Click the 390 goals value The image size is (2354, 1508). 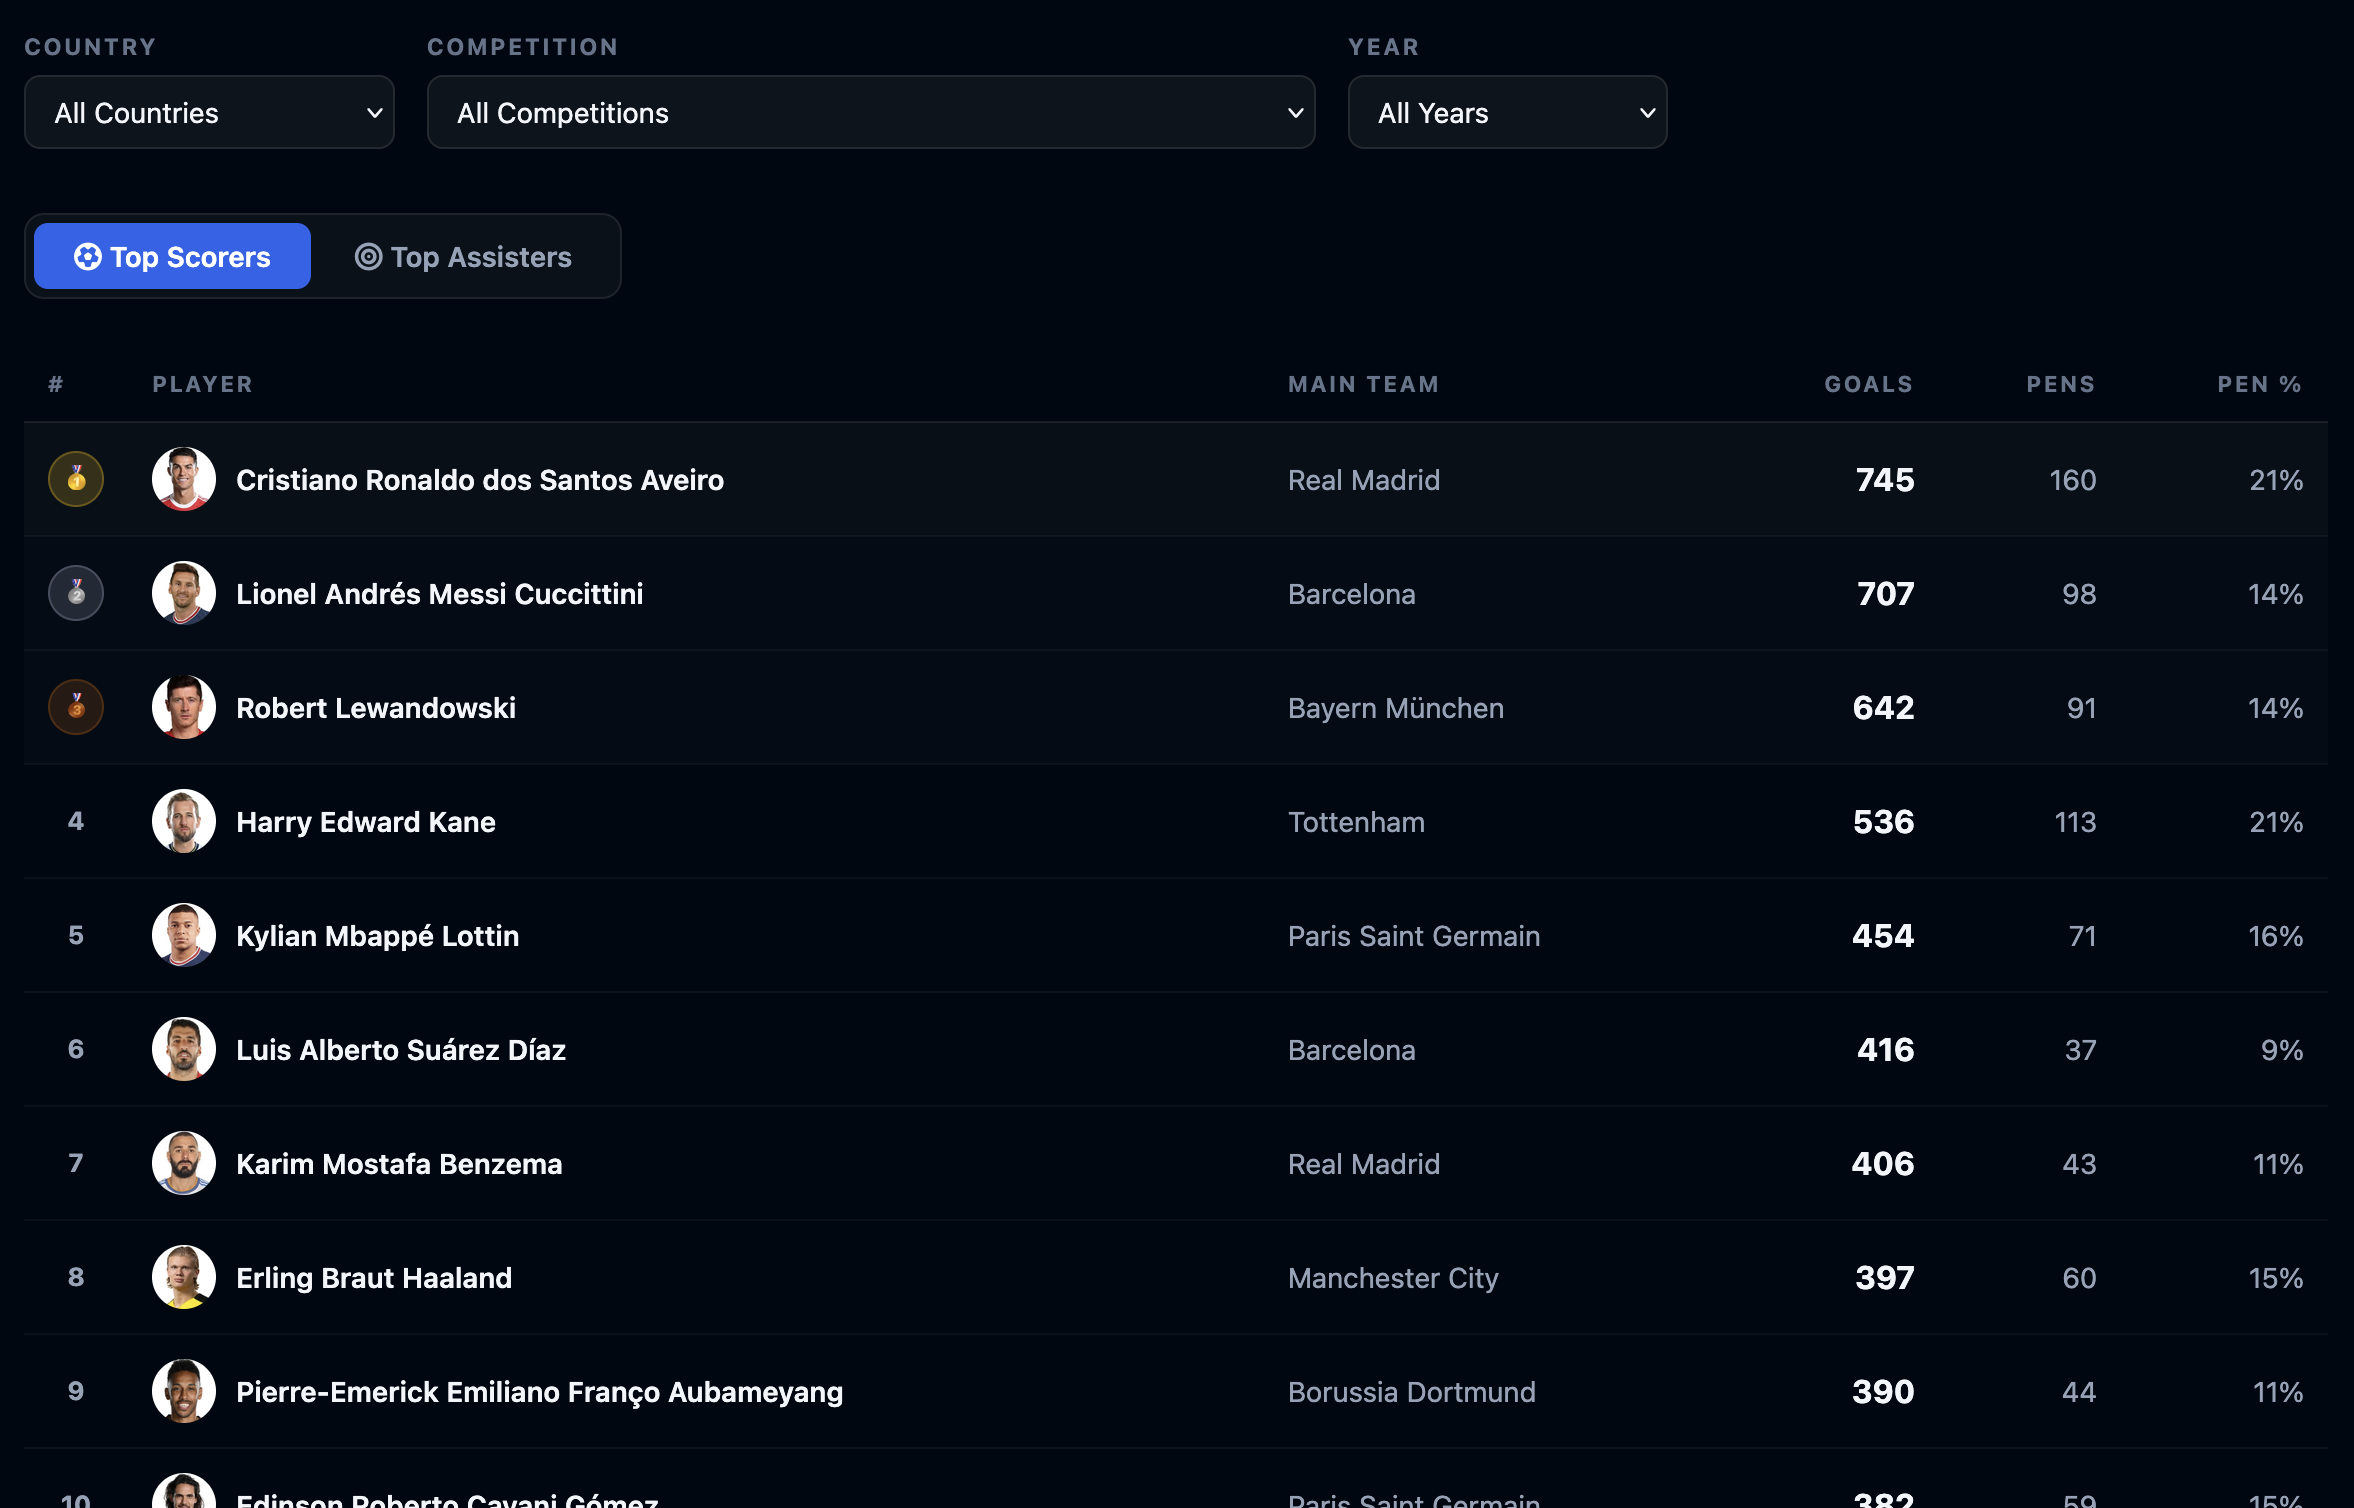[x=1883, y=1392]
